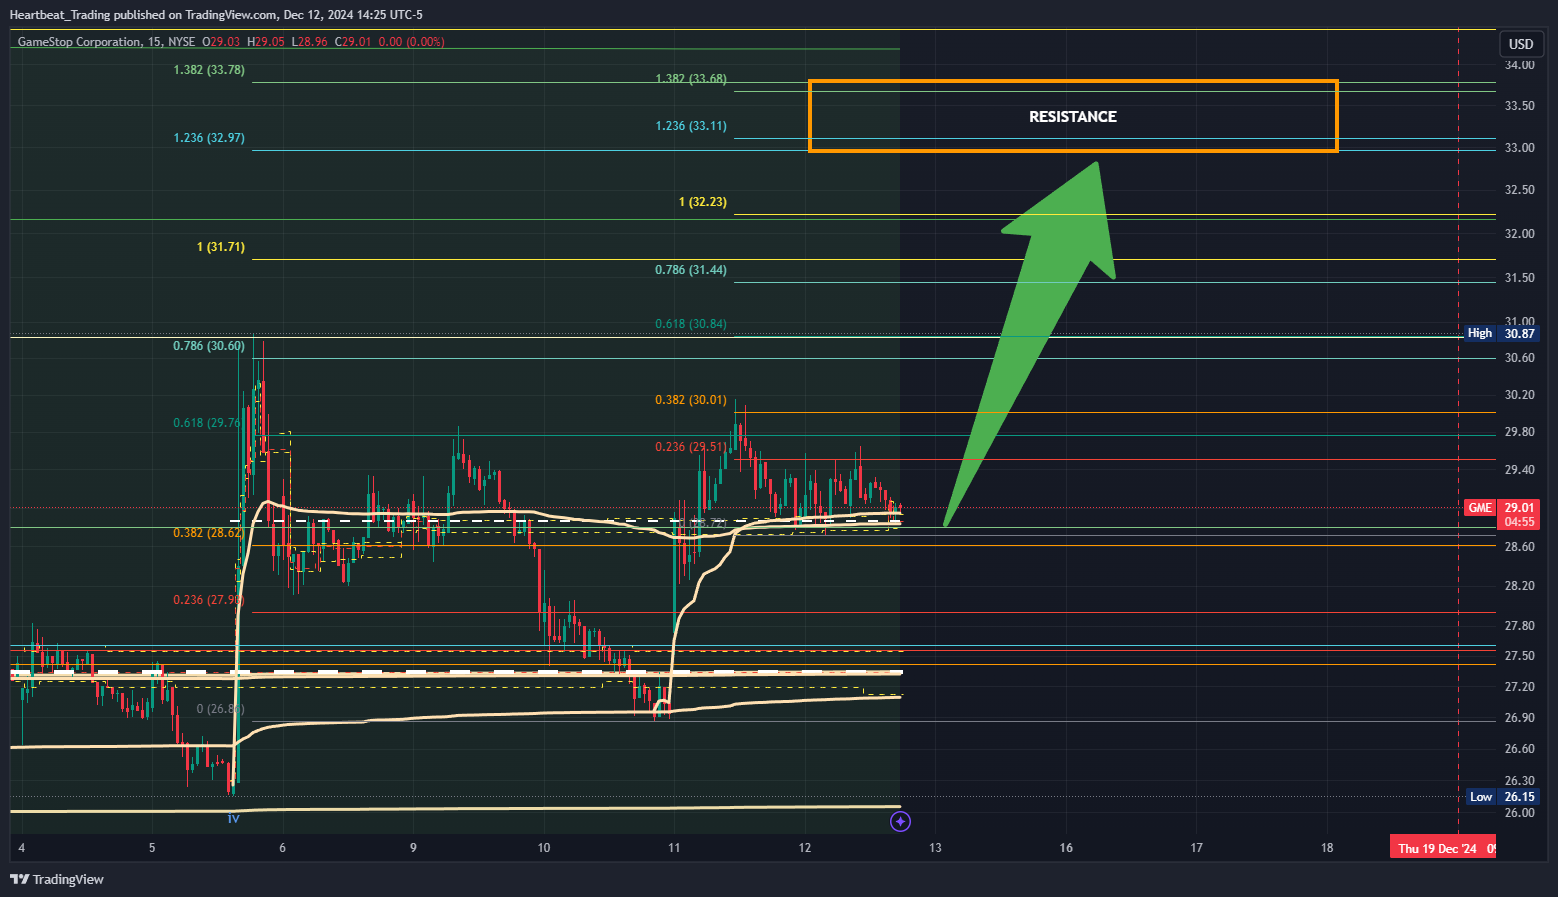Screen dimensions: 1558x897
Task: Click the 34.00 price axis label
Action: point(1519,65)
